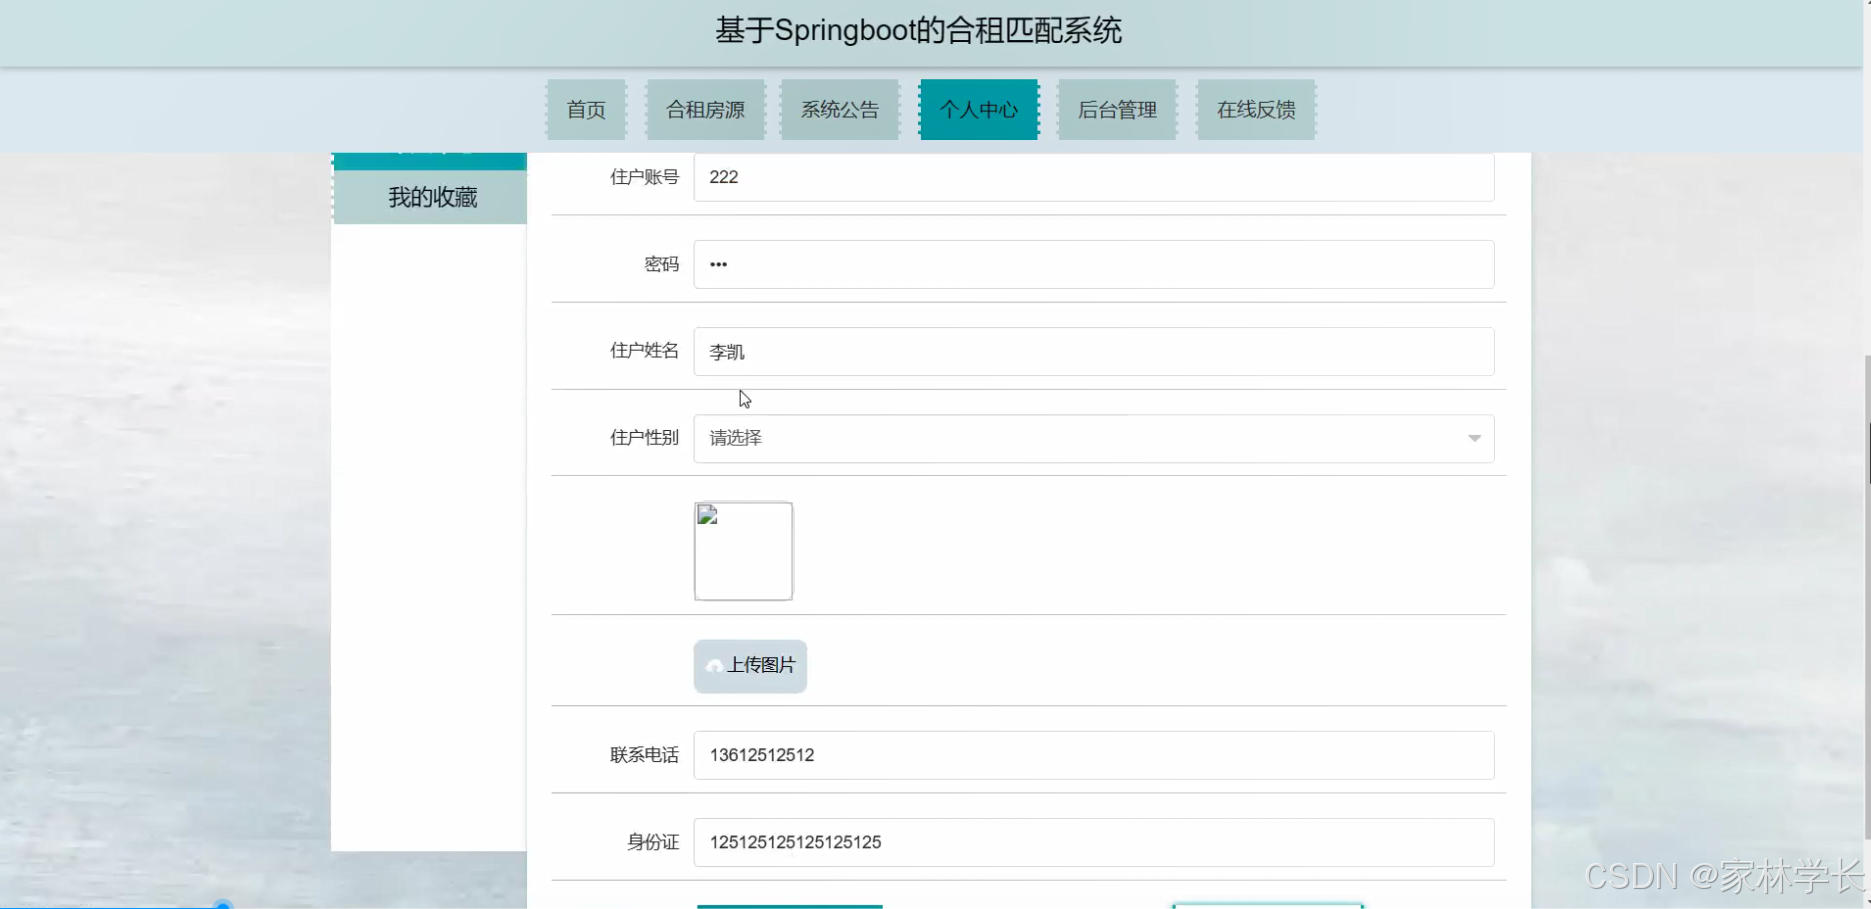Go to the 后台管理 admin menu
Screen dimensions: 1871x909
coord(1117,109)
